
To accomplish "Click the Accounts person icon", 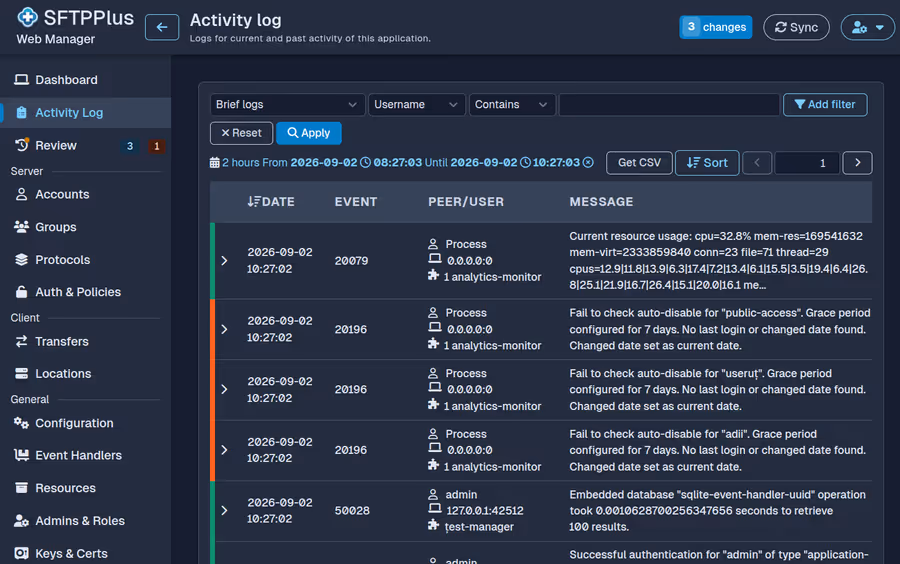I will pos(21,194).
